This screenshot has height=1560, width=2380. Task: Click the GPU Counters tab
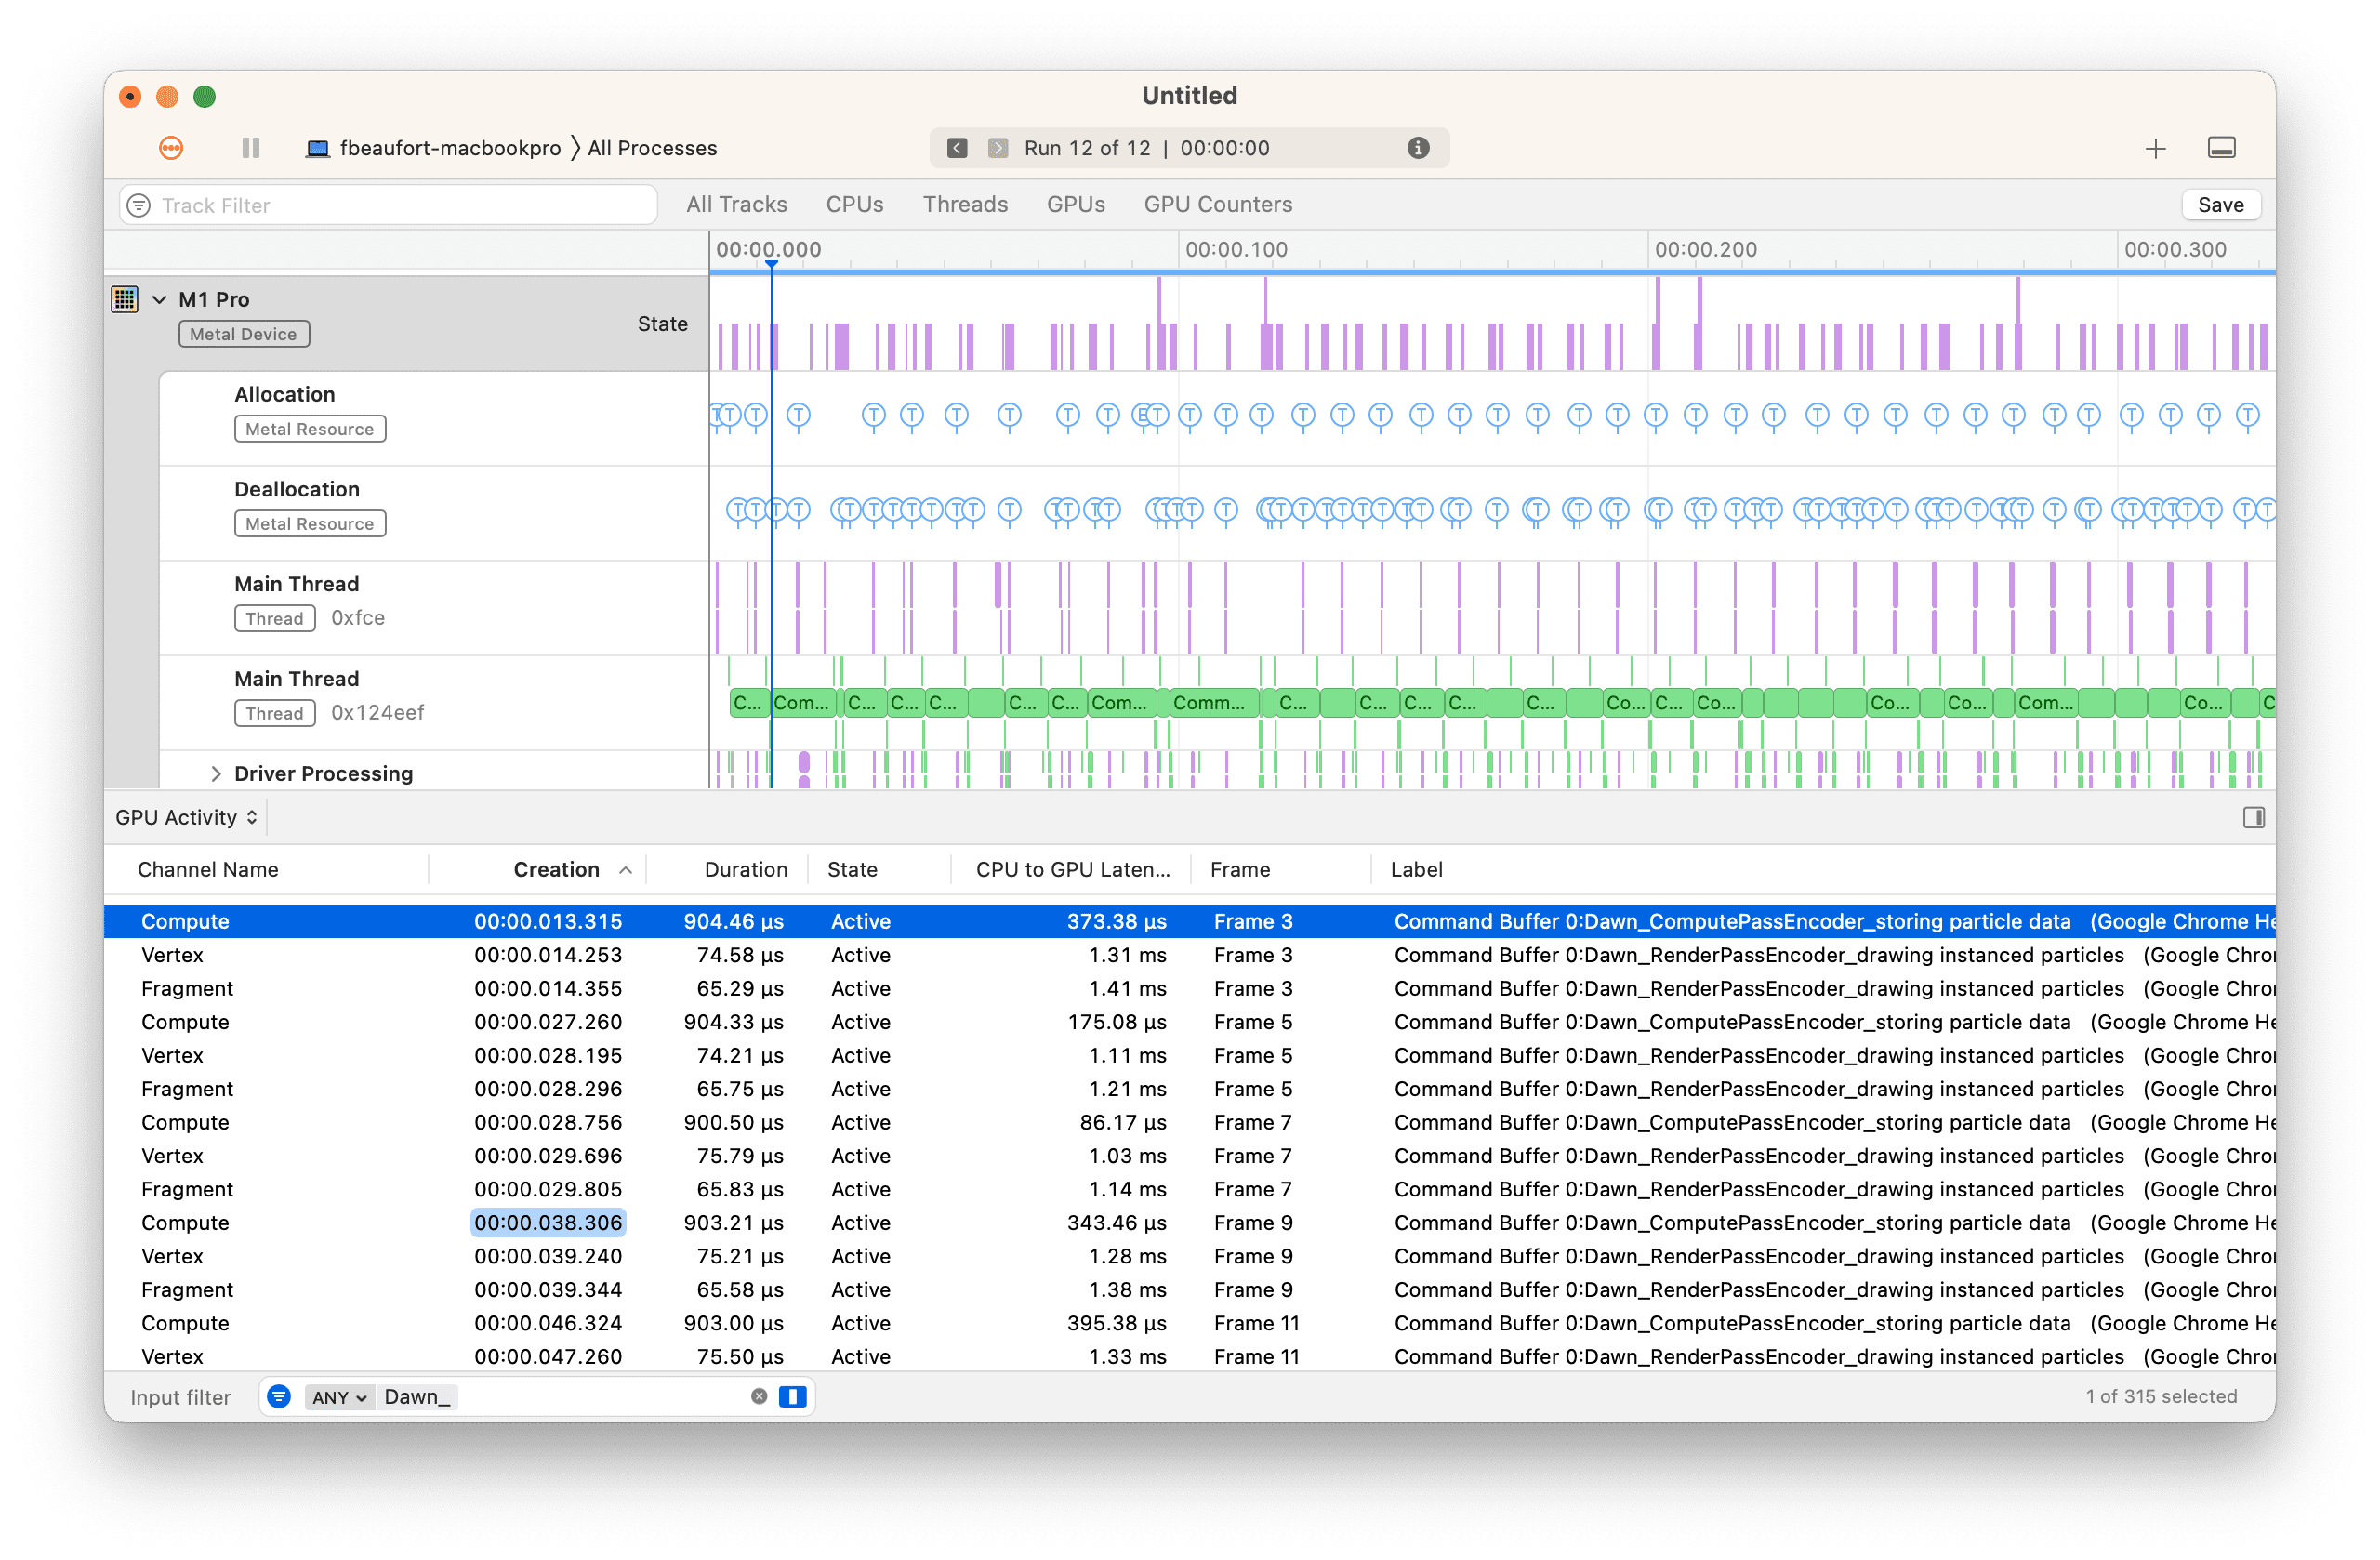[x=1219, y=204]
